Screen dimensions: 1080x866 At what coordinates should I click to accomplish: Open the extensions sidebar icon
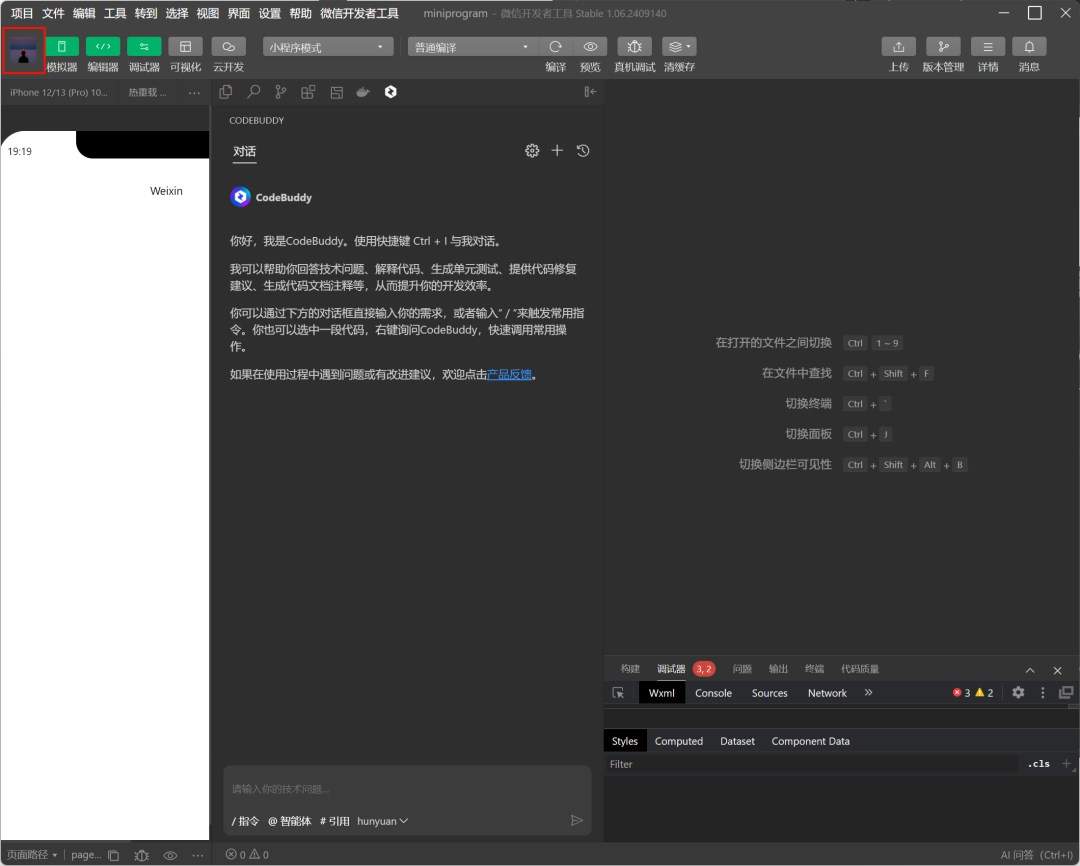[308, 92]
